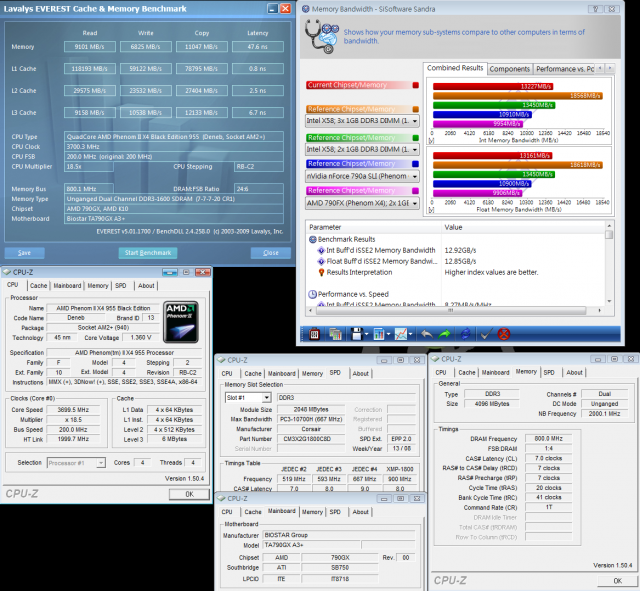Click the blue Reference Chipset/Memory color square
The height and width of the screenshot is (591, 640).
click(x=416, y=164)
